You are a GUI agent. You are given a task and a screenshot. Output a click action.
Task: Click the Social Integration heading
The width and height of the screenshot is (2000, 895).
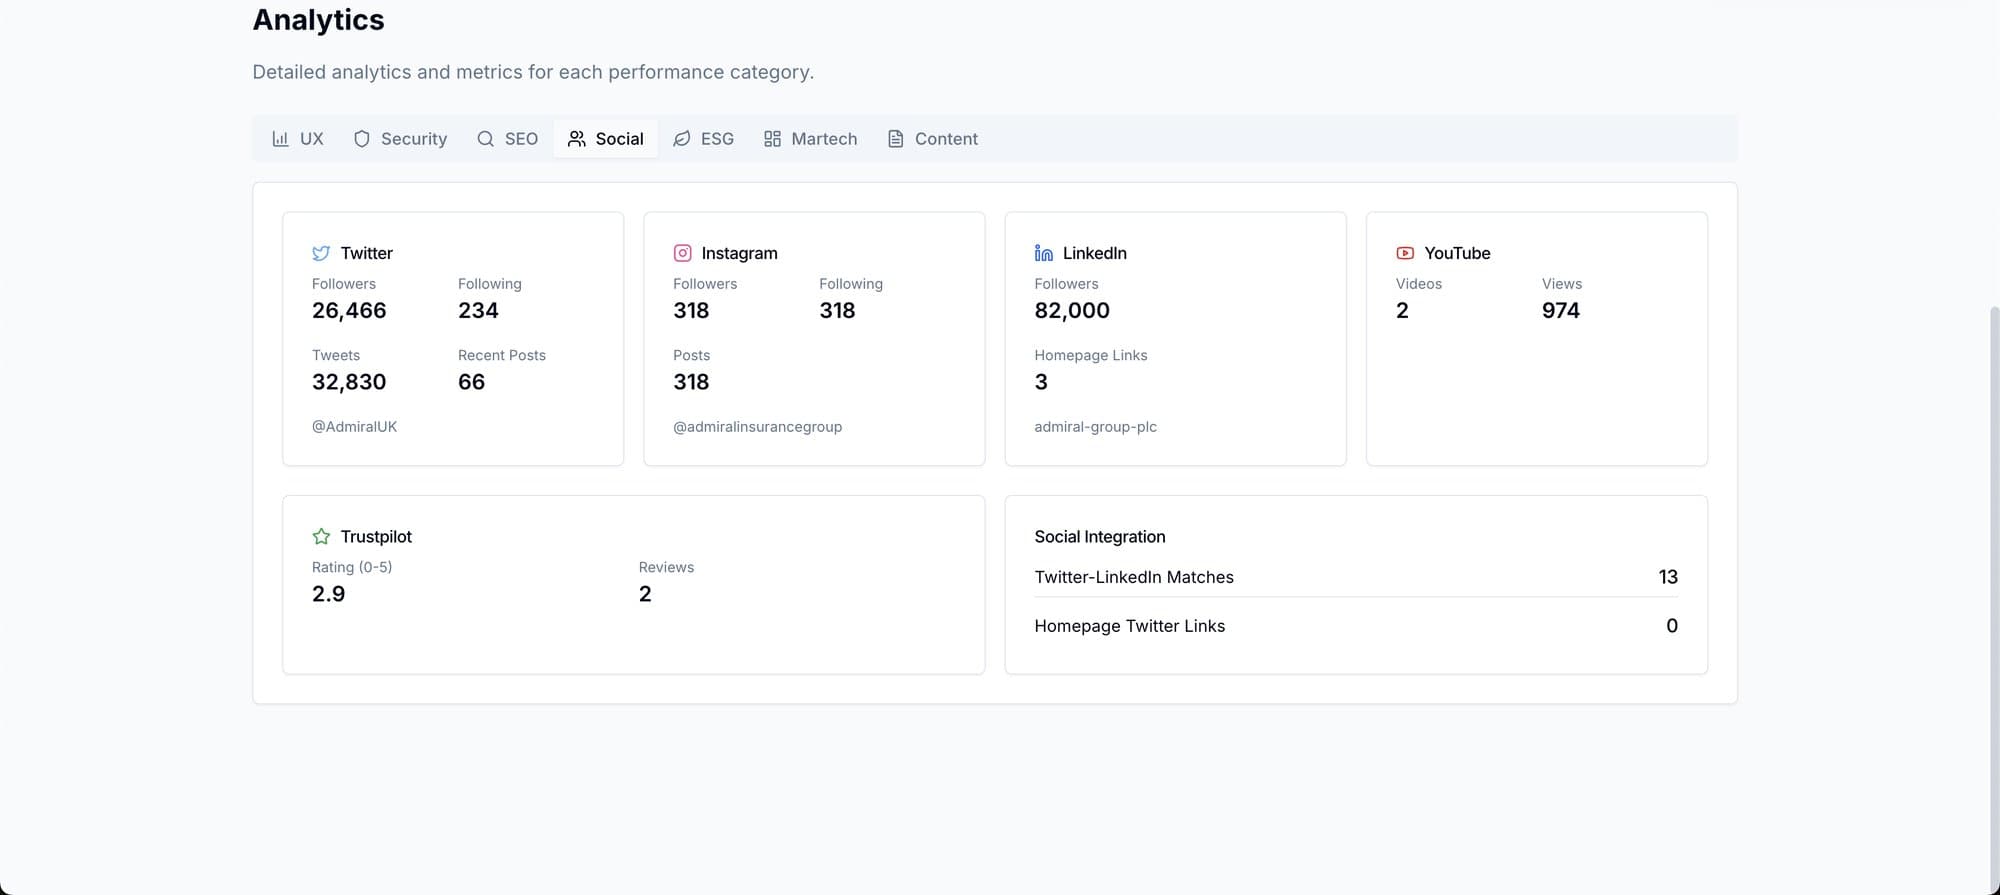pyautogui.click(x=1099, y=536)
